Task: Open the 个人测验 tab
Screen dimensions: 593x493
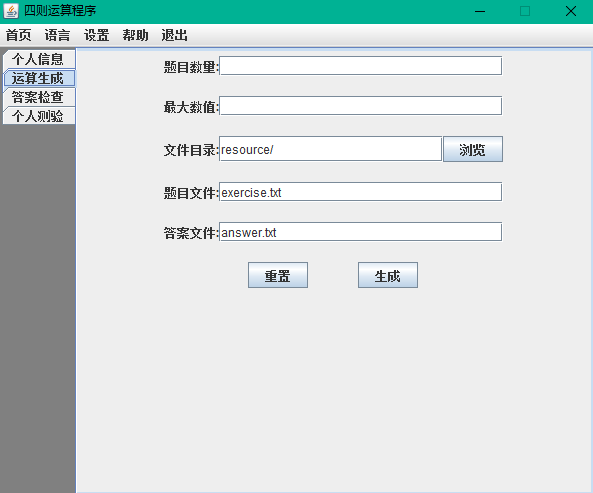Action: [x=39, y=116]
